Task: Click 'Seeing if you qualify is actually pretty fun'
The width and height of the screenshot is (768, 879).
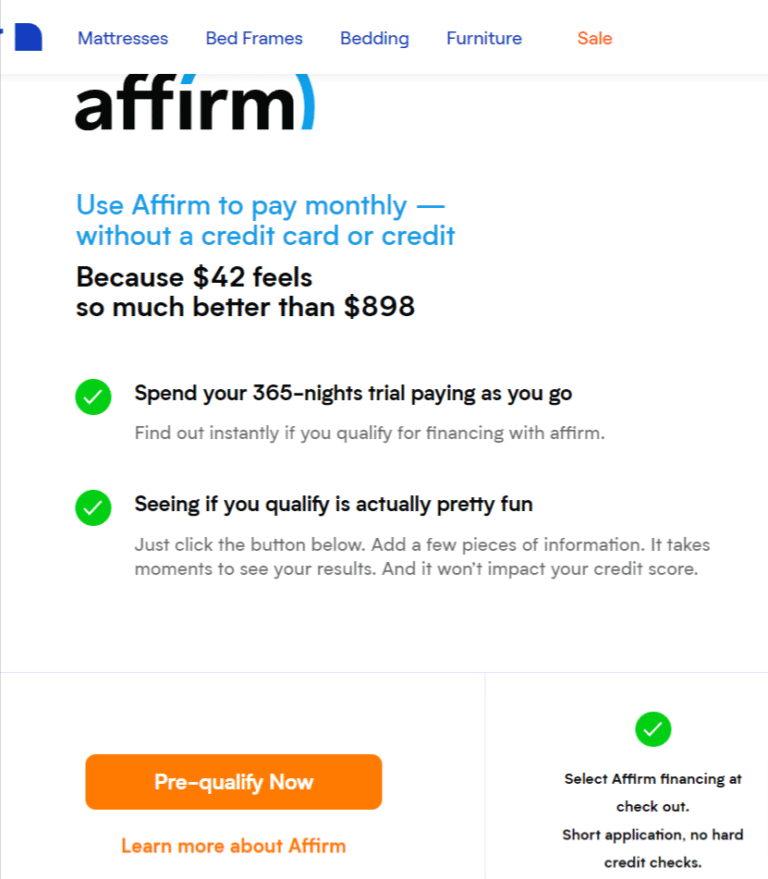Action: (333, 504)
